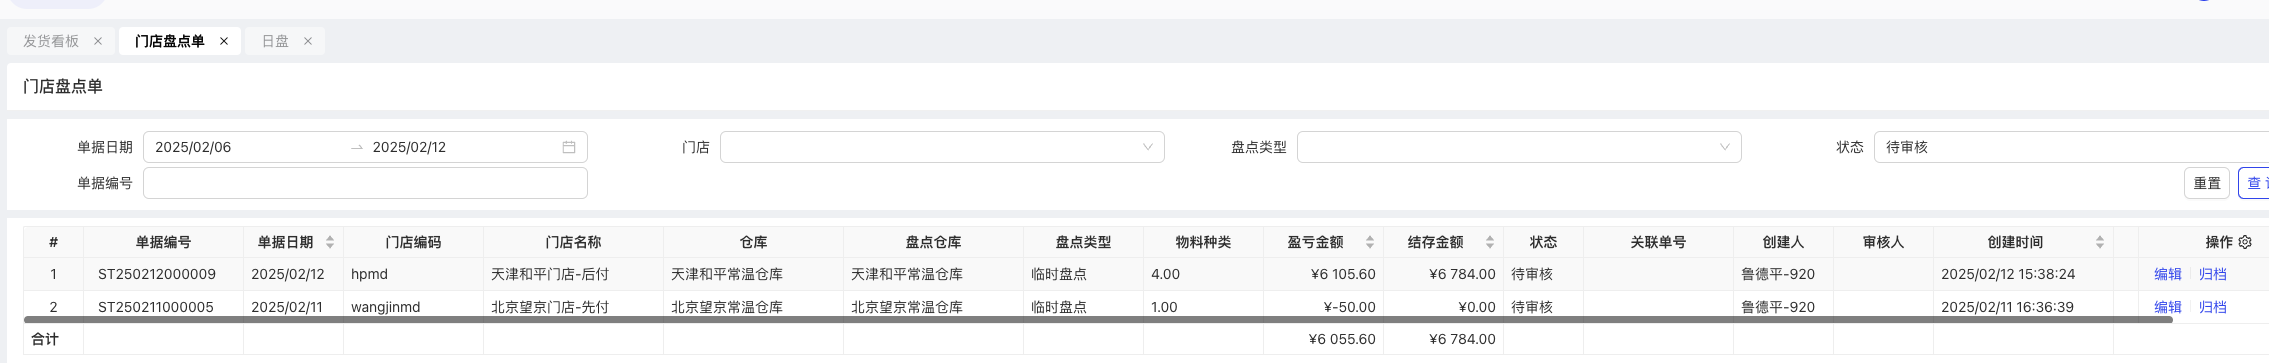
Task: Click the table's horizontal scrollbar
Action: (x=1098, y=320)
